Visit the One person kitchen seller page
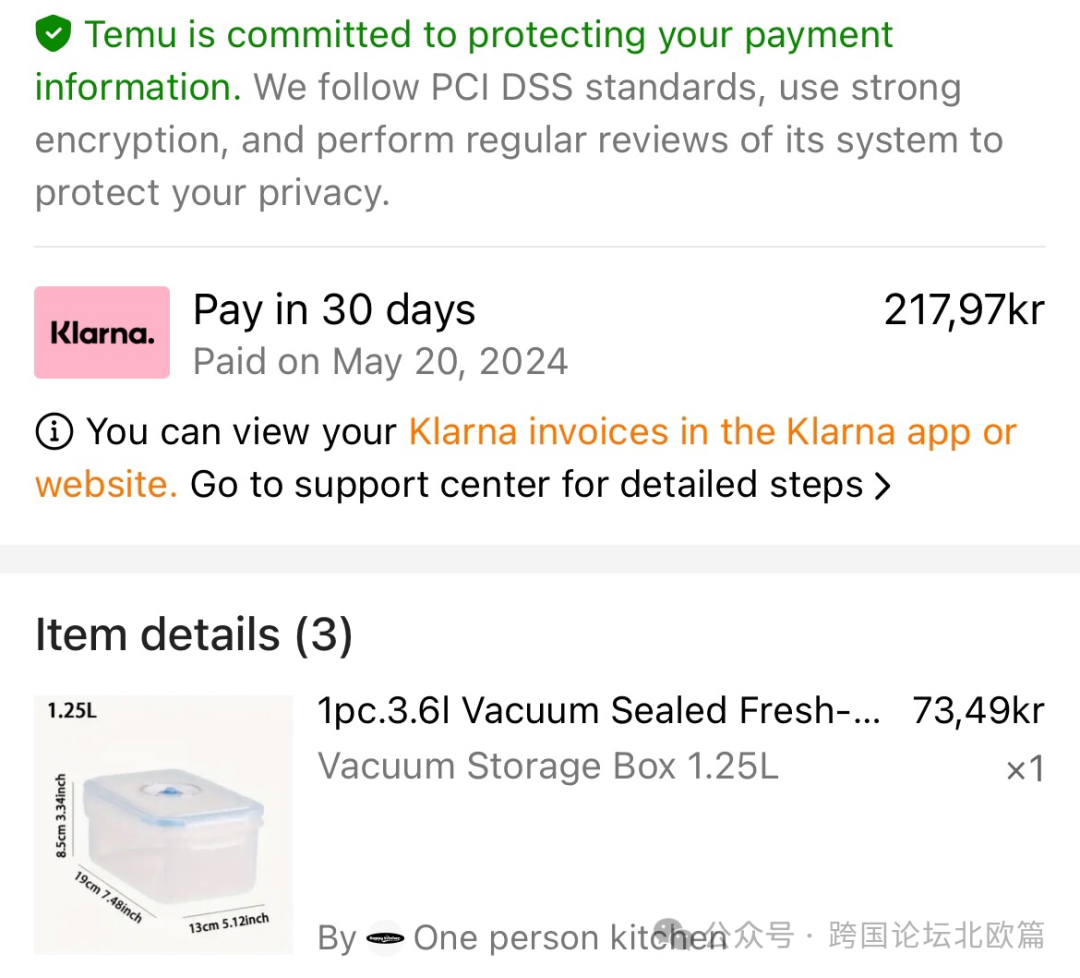Screen dimensions: 1080x978 tap(570, 937)
